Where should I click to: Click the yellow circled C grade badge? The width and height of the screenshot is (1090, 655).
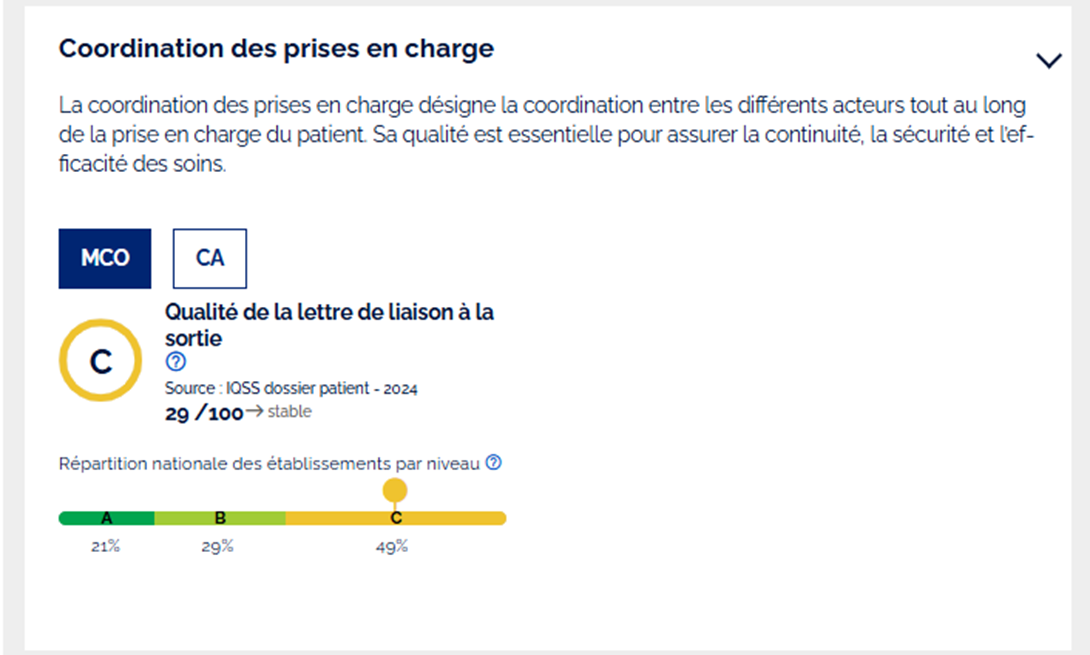click(101, 361)
